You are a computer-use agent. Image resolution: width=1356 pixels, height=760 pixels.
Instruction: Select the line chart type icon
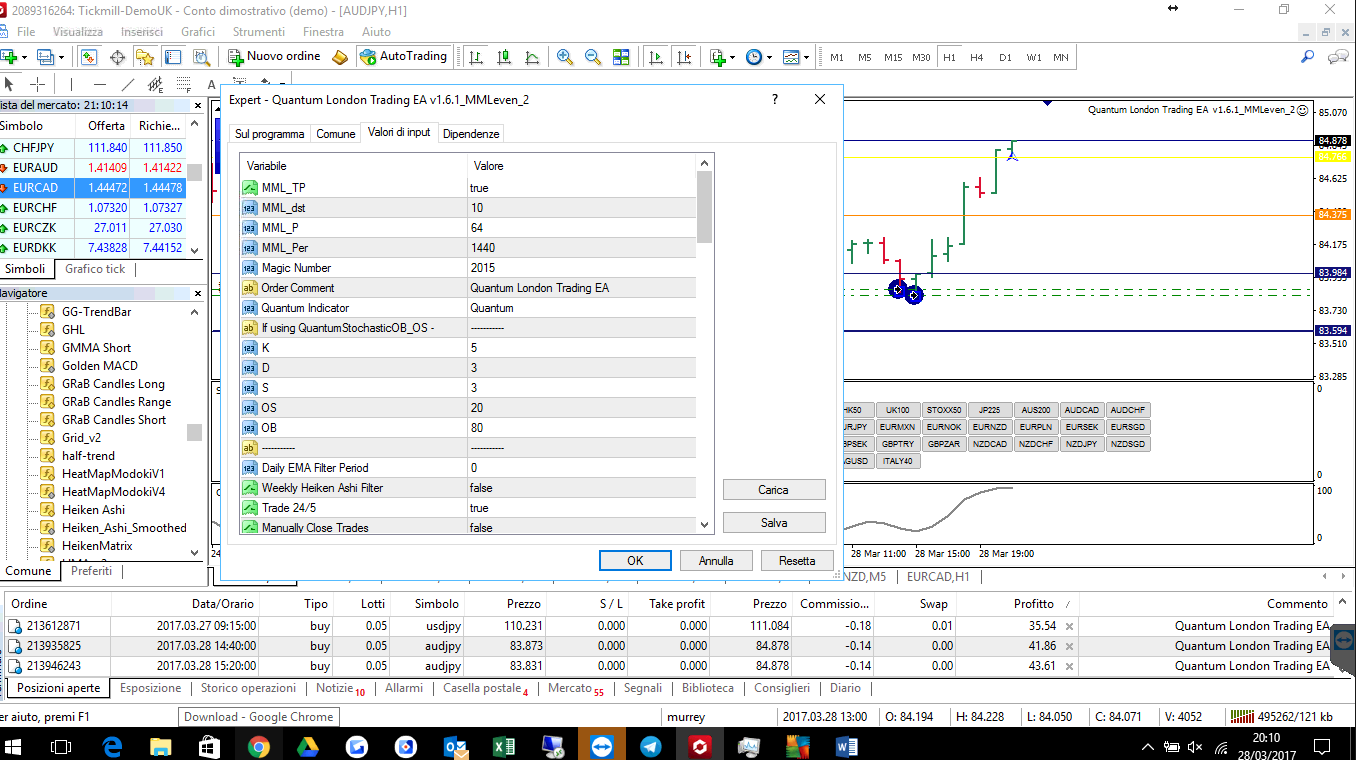(531, 56)
